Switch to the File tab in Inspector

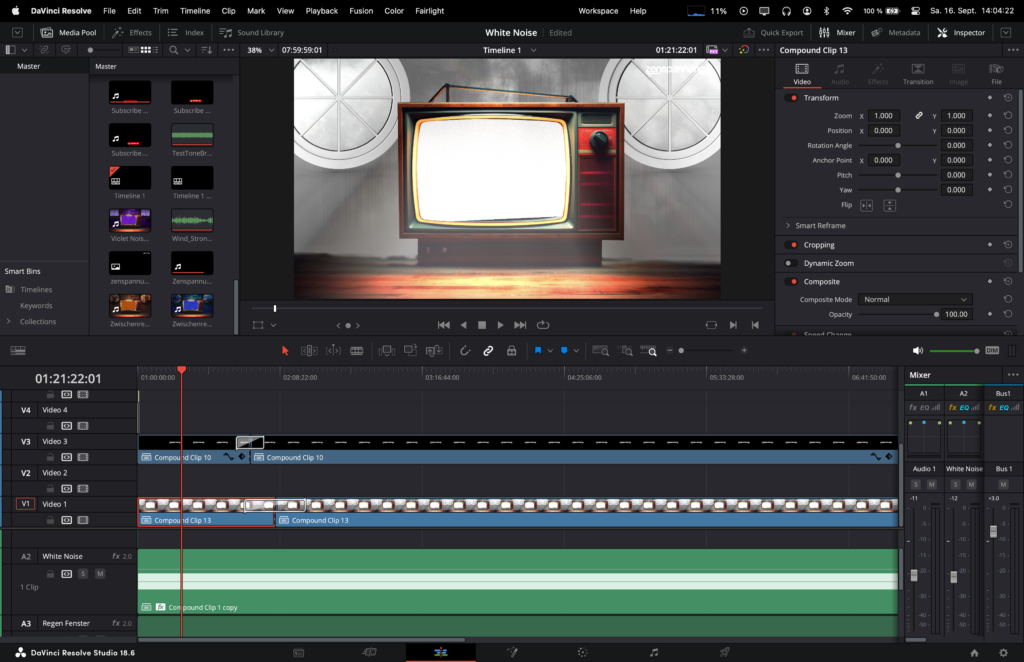point(996,74)
